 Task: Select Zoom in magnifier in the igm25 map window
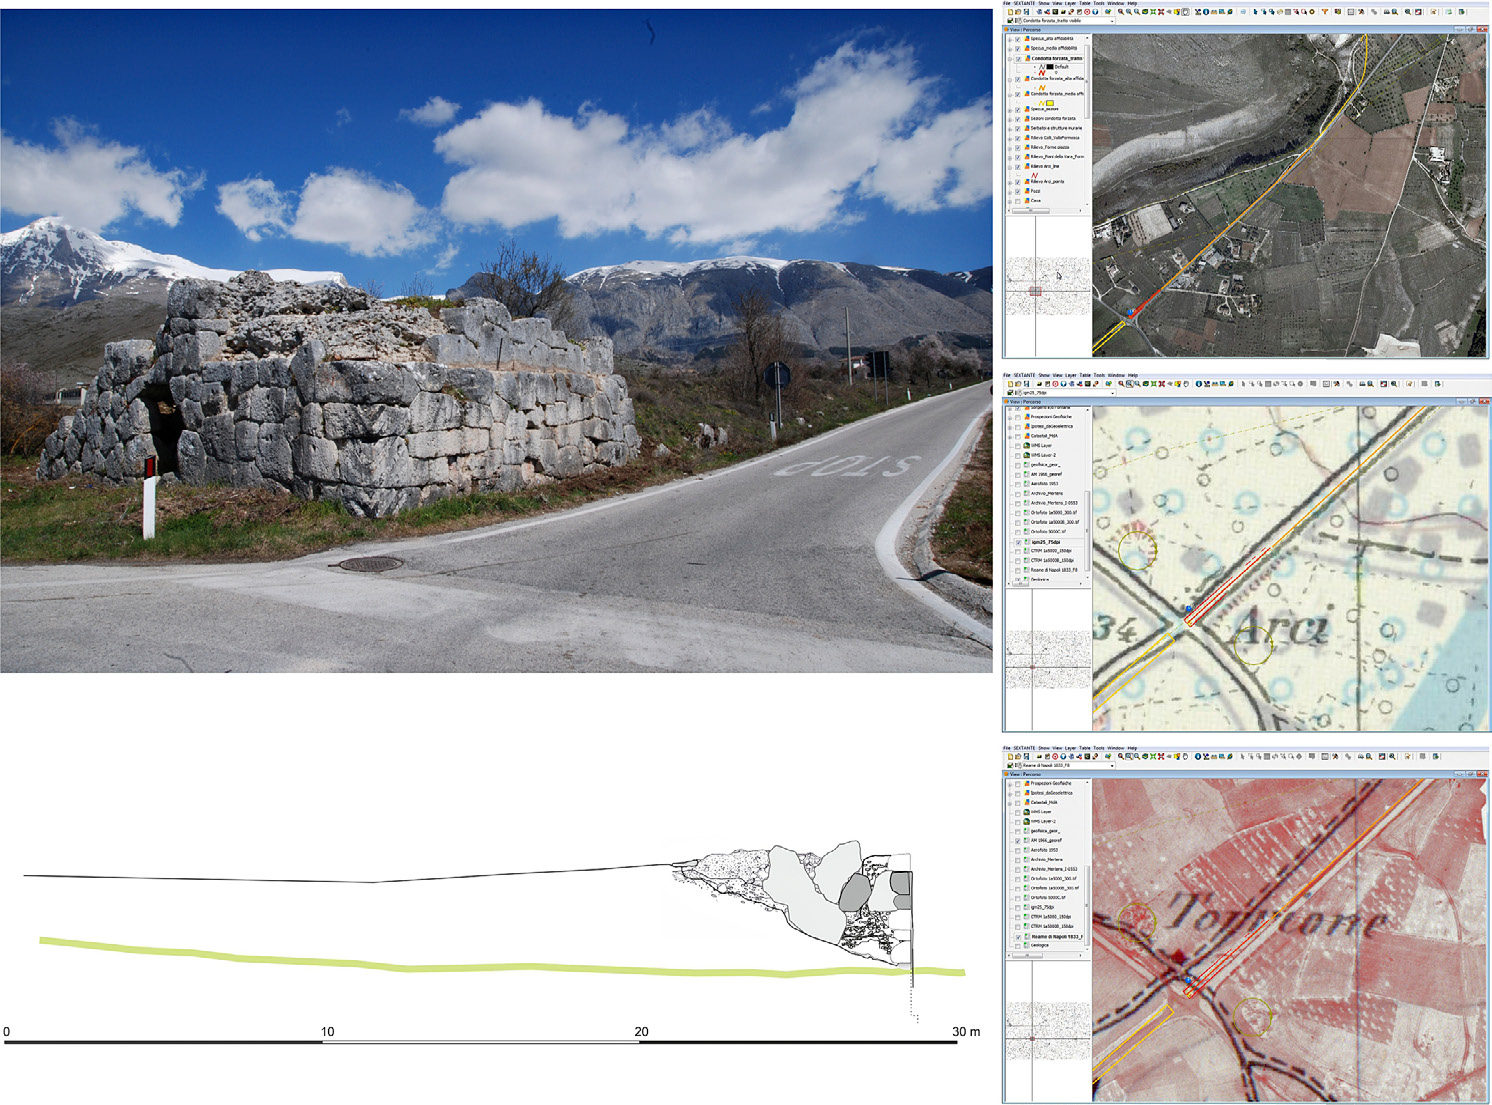pos(1121,384)
